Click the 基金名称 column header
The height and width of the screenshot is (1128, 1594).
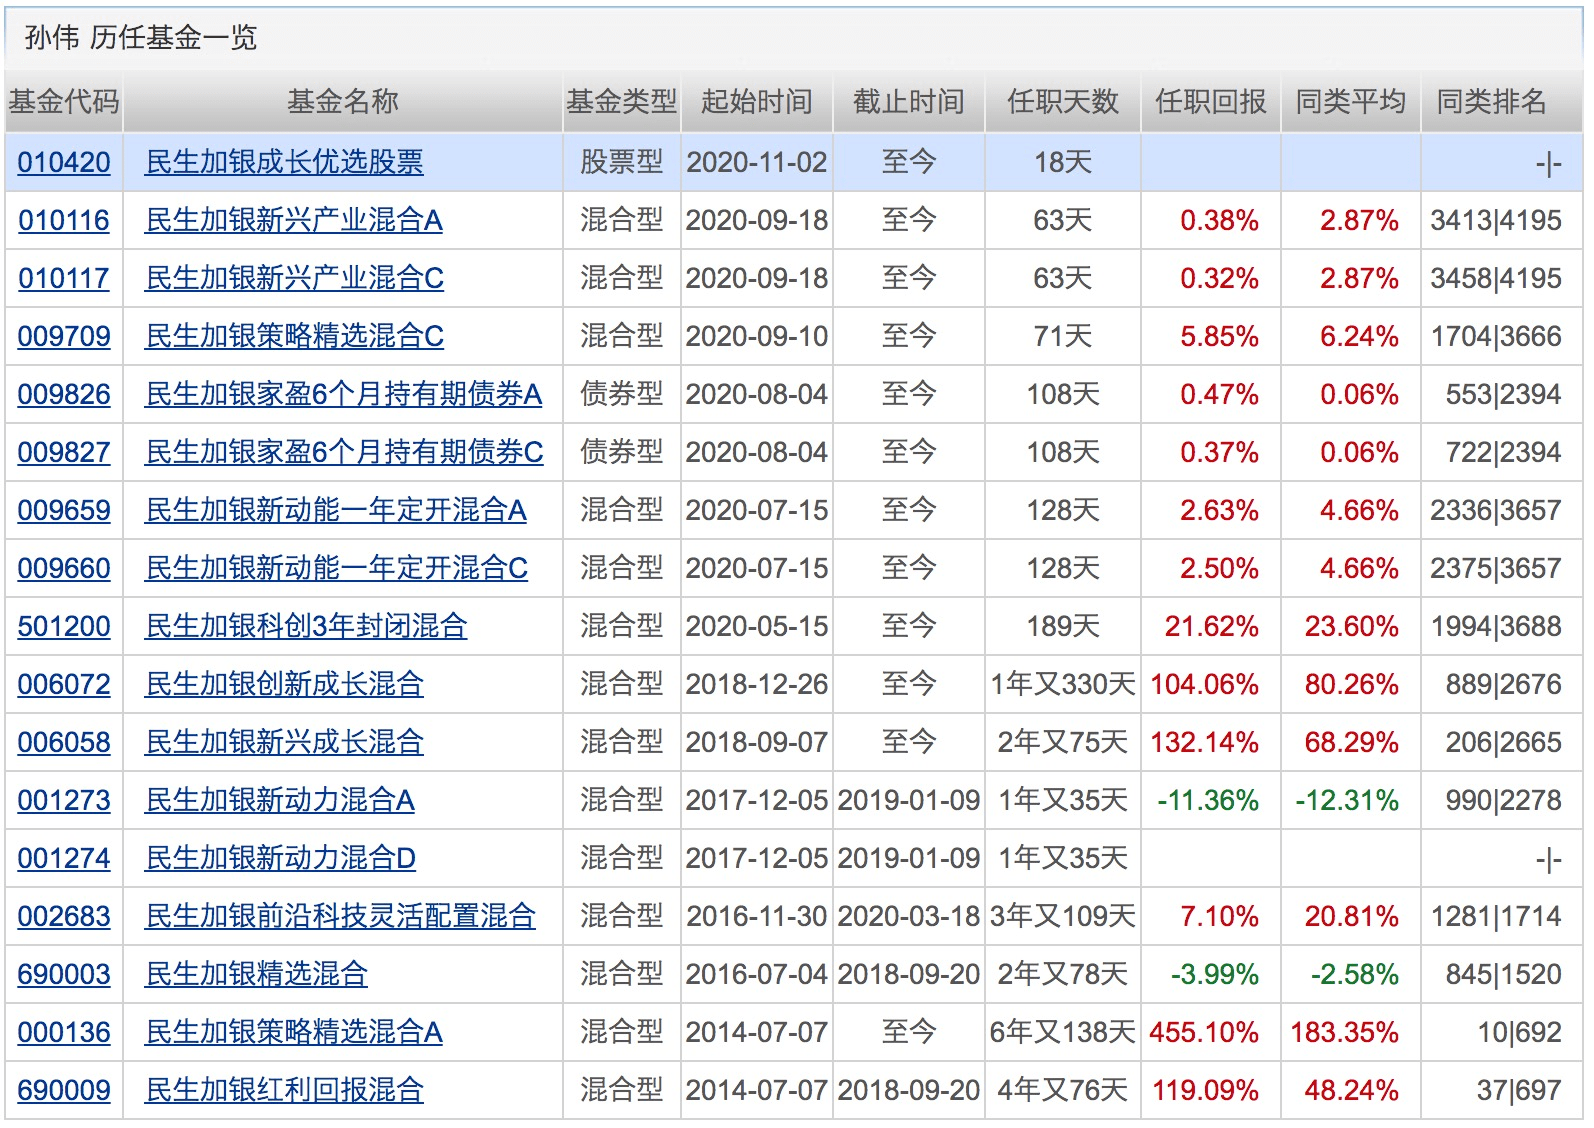342,101
